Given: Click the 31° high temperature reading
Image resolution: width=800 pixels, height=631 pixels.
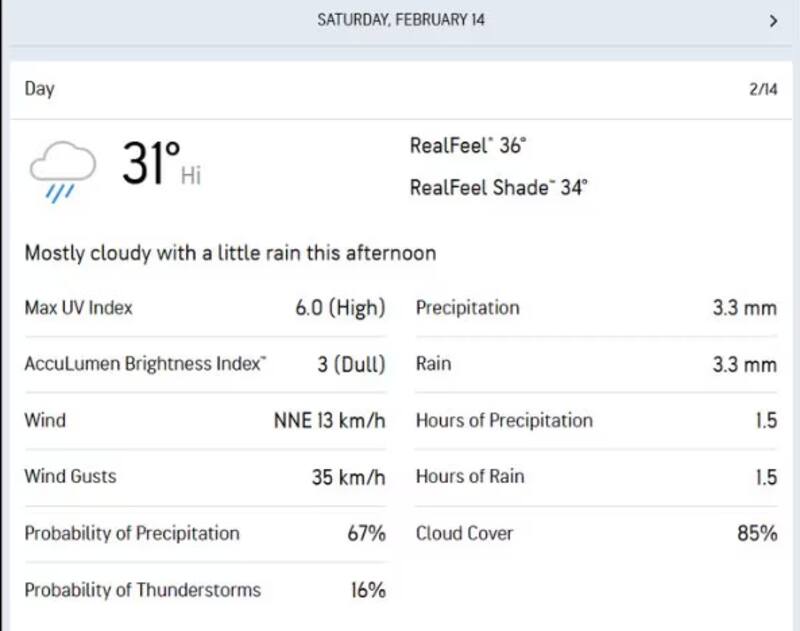Looking at the screenshot, I should point(152,164).
